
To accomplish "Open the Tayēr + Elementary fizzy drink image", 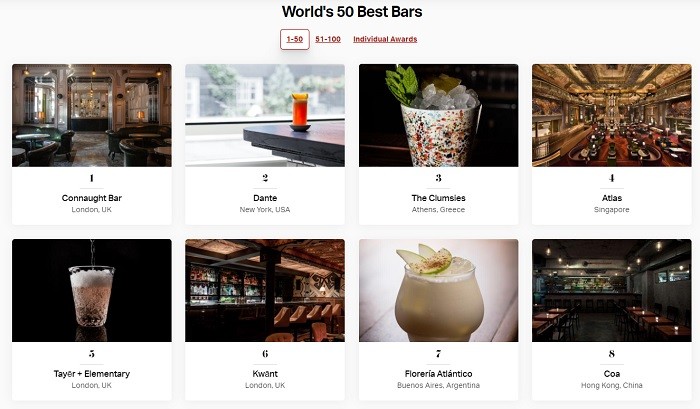I will pos(92,290).
